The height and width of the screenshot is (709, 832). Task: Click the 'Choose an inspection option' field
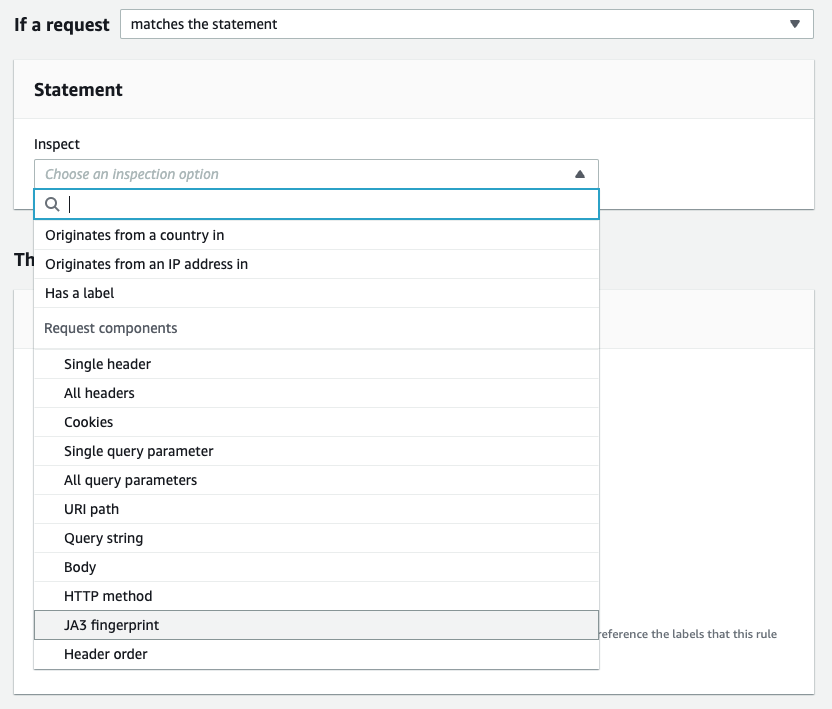(316, 174)
